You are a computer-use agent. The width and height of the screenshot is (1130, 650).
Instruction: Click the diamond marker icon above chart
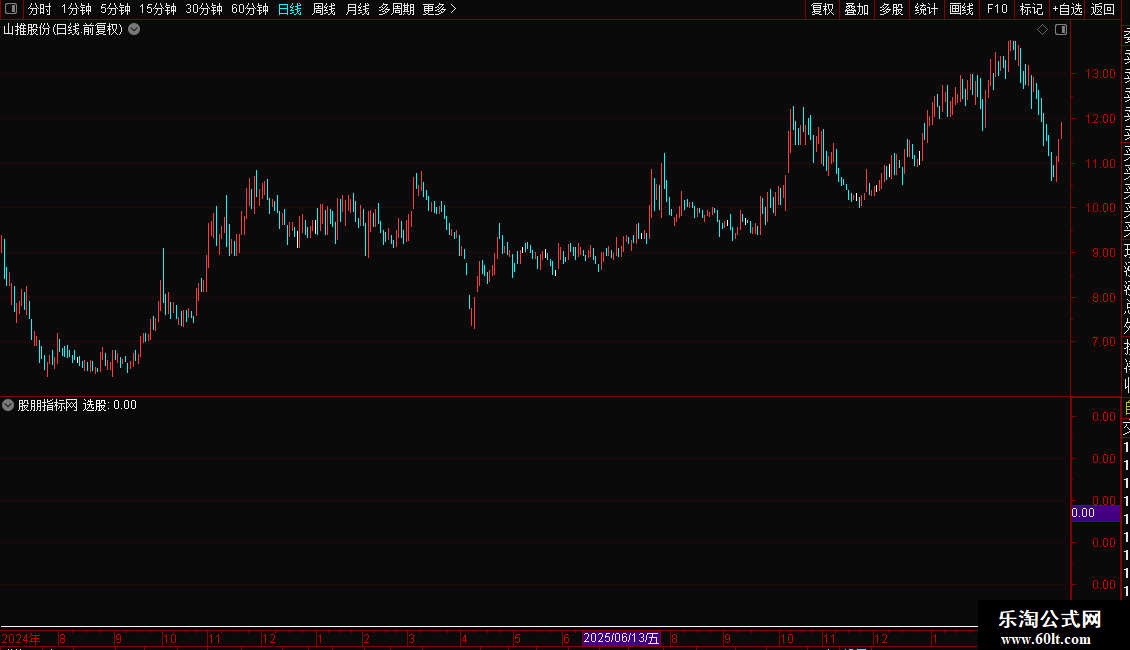[1042, 30]
